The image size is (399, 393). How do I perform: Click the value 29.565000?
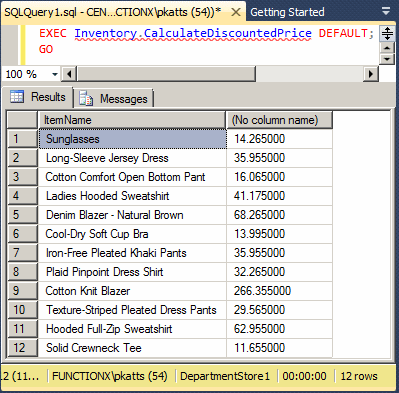(259, 310)
